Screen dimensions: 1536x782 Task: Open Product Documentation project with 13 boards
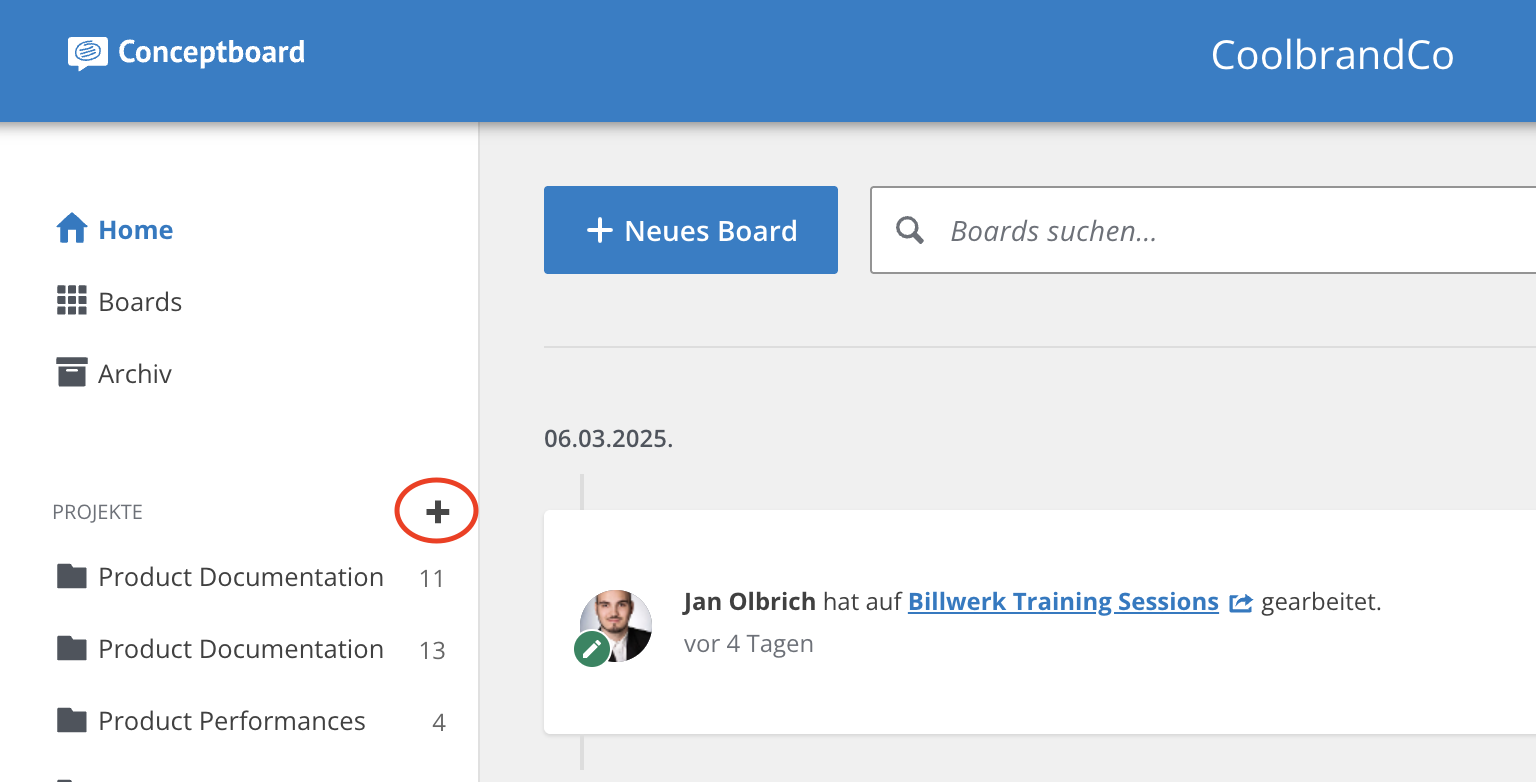[241, 649]
